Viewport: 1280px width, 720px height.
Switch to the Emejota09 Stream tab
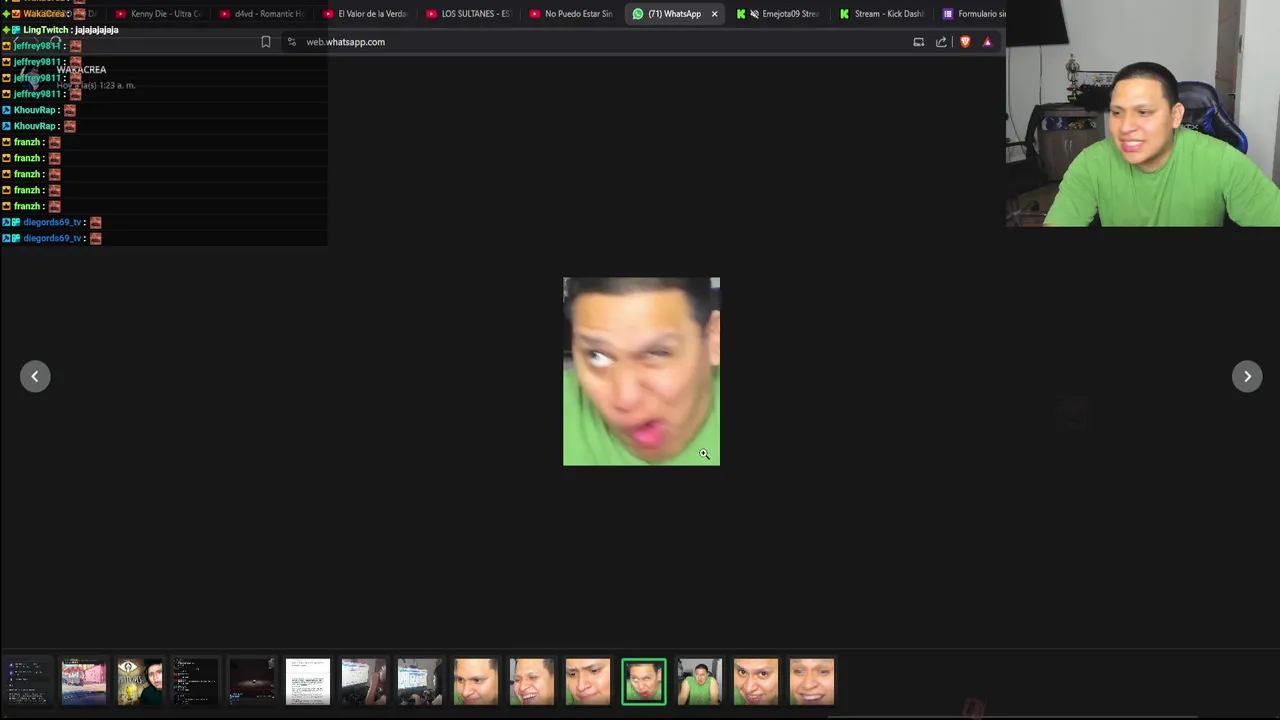(779, 14)
